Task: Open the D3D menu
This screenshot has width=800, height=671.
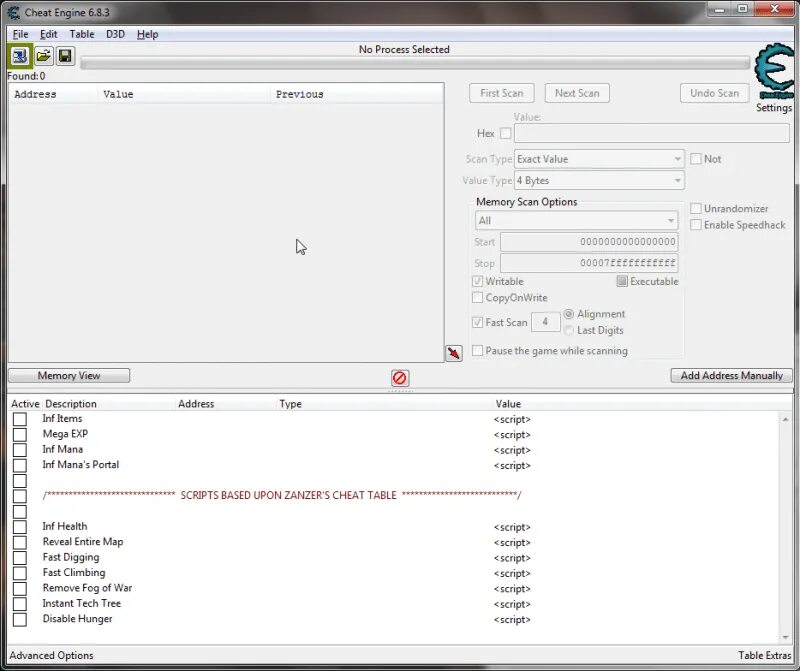Action: click(115, 34)
